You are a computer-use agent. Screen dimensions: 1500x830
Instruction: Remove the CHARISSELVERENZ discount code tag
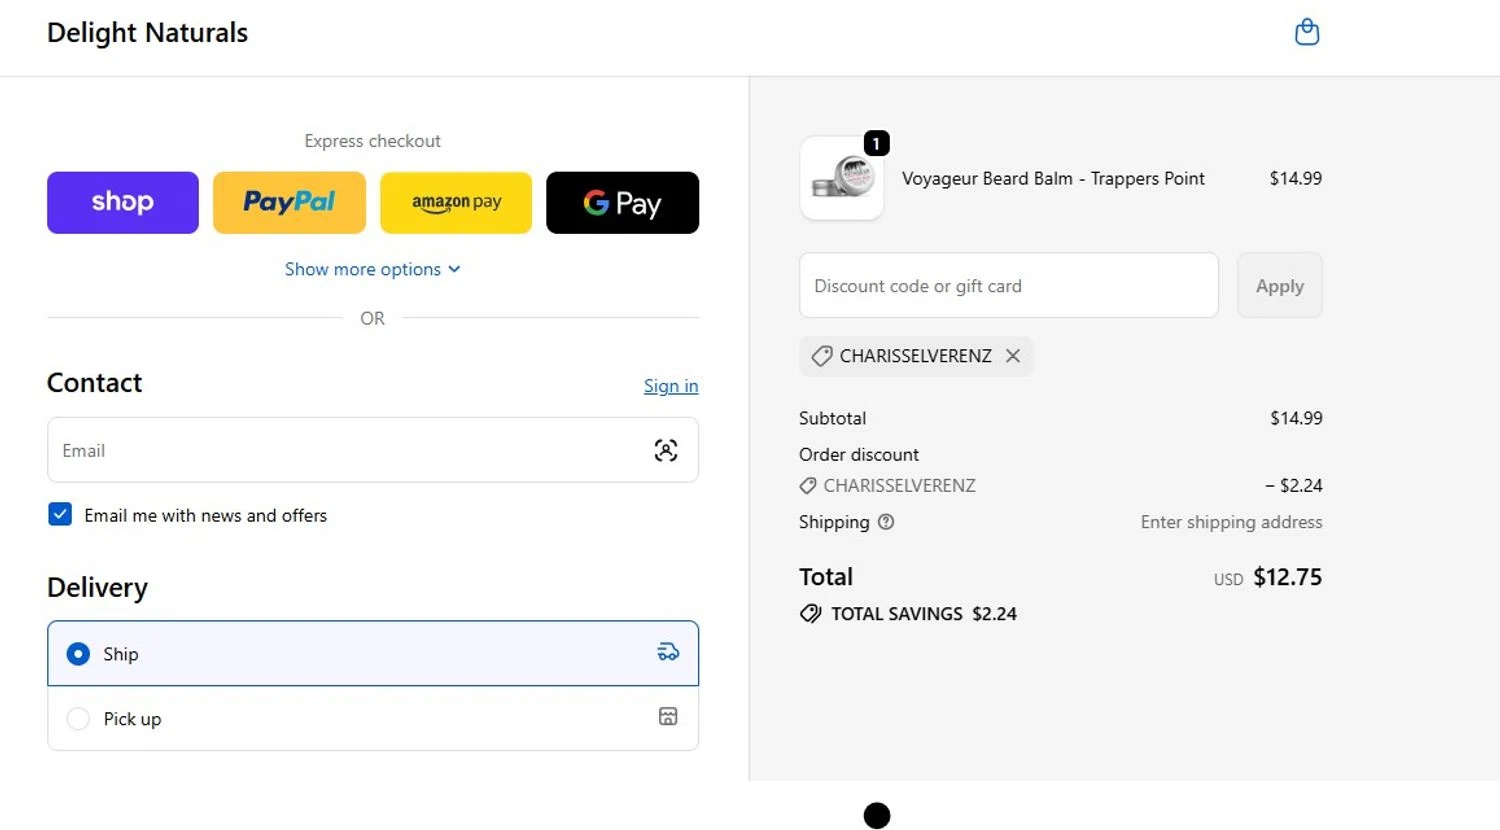click(1013, 356)
